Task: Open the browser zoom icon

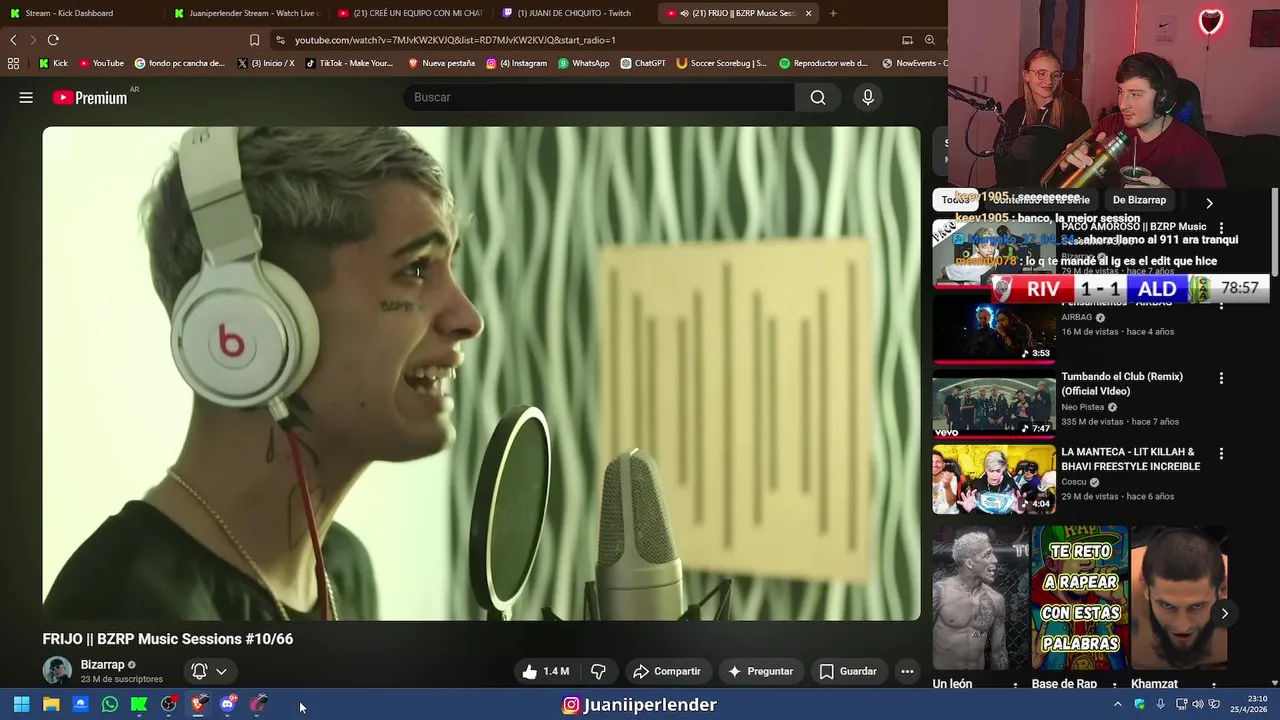Action: tap(930, 40)
